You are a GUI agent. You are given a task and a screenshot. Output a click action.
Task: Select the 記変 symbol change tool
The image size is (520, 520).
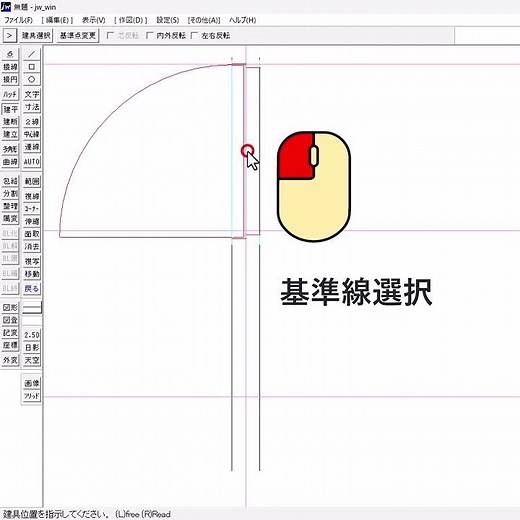[x=10, y=333]
